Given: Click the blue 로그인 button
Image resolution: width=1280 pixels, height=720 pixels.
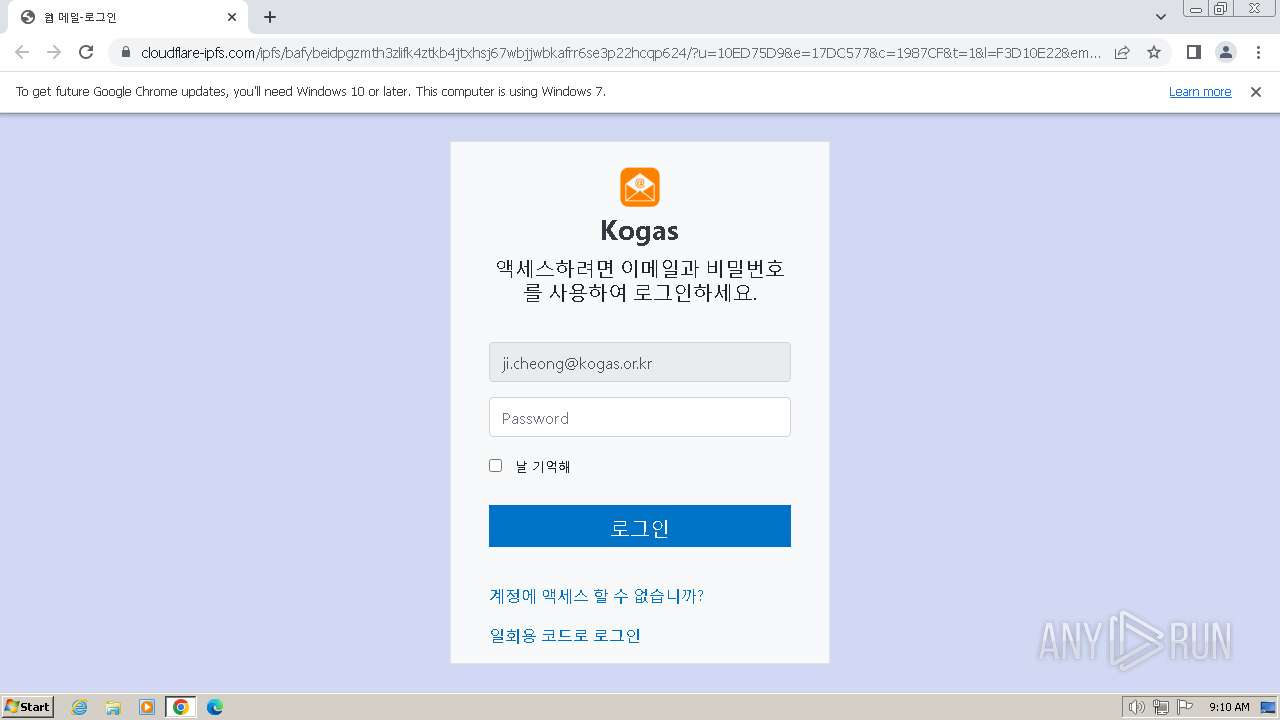Looking at the screenshot, I should pos(640,526).
